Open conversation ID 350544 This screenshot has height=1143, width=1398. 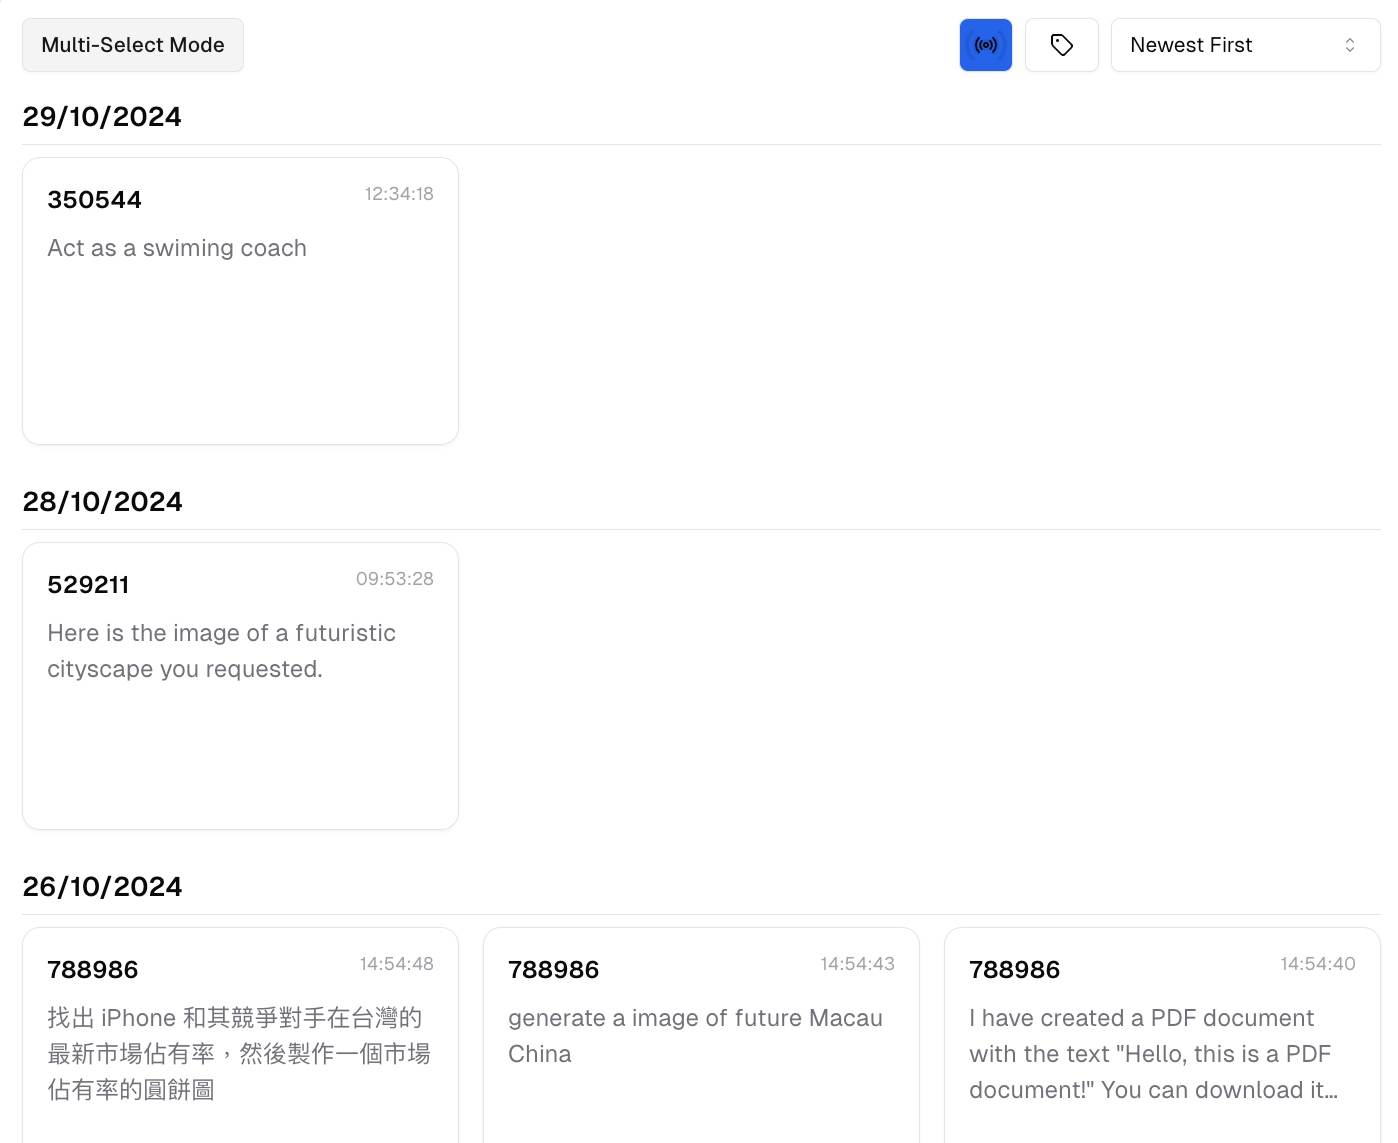click(95, 200)
